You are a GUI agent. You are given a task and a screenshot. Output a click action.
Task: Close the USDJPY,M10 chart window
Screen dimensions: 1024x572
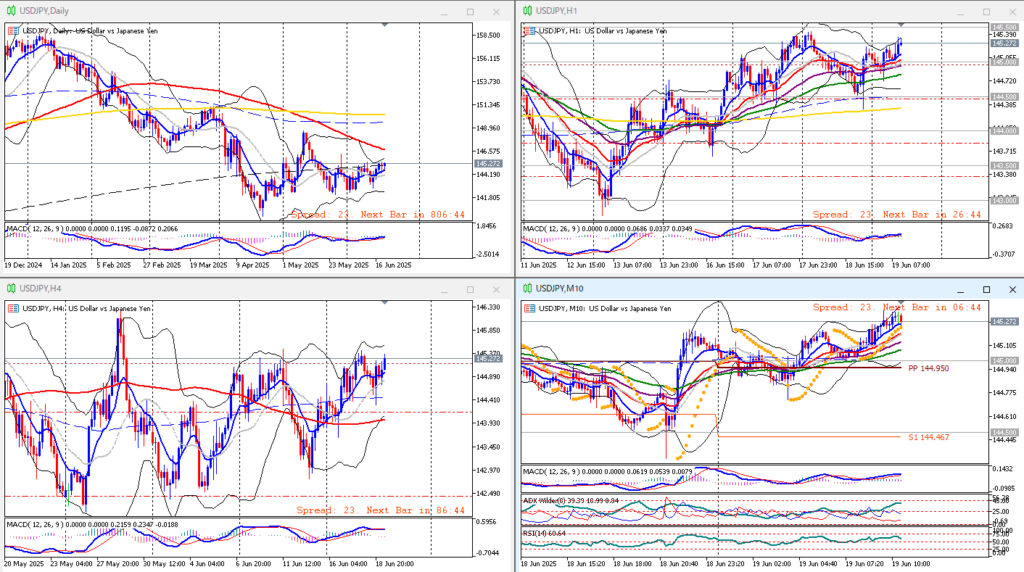(x=1013, y=289)
